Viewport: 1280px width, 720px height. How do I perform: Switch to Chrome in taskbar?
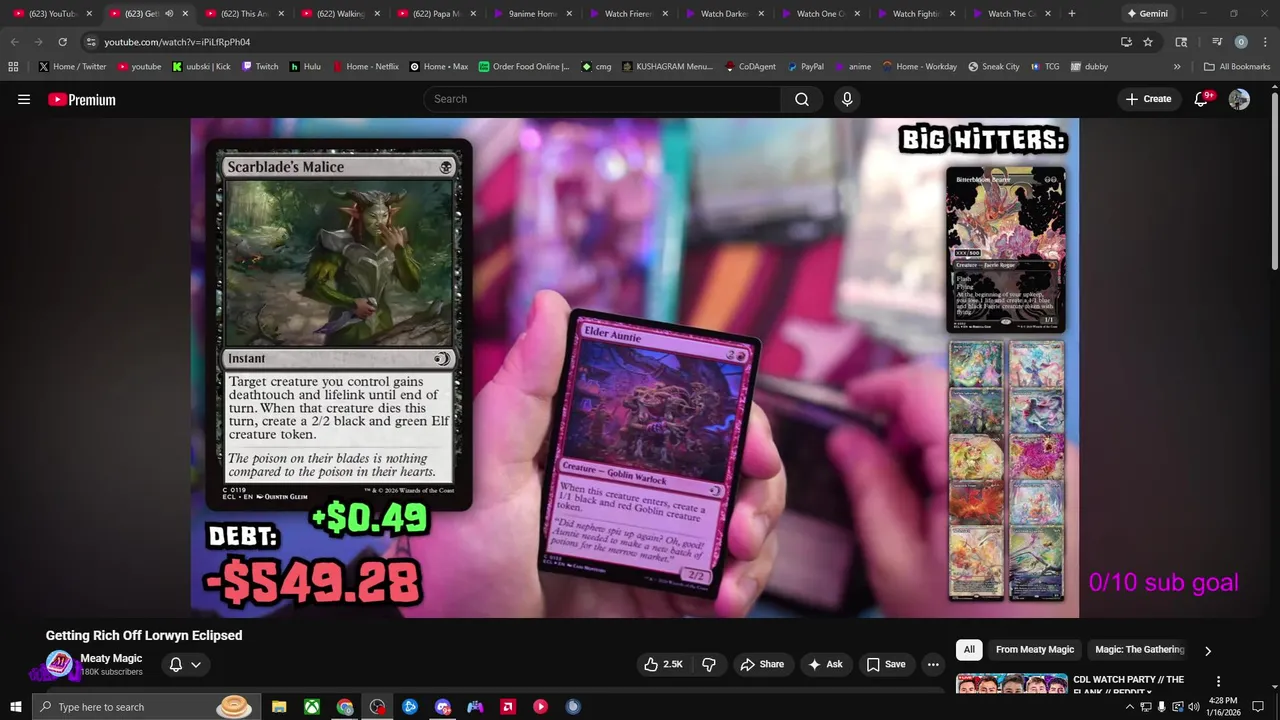click(x=345, y=707)
